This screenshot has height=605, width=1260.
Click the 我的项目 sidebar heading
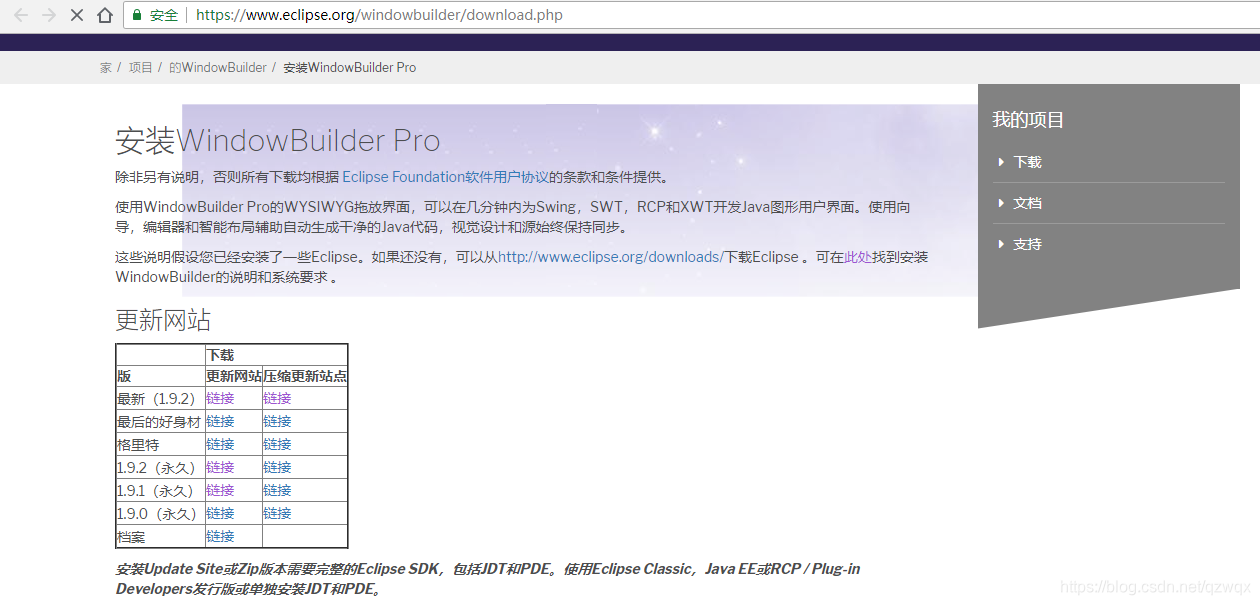[1028, 120]
